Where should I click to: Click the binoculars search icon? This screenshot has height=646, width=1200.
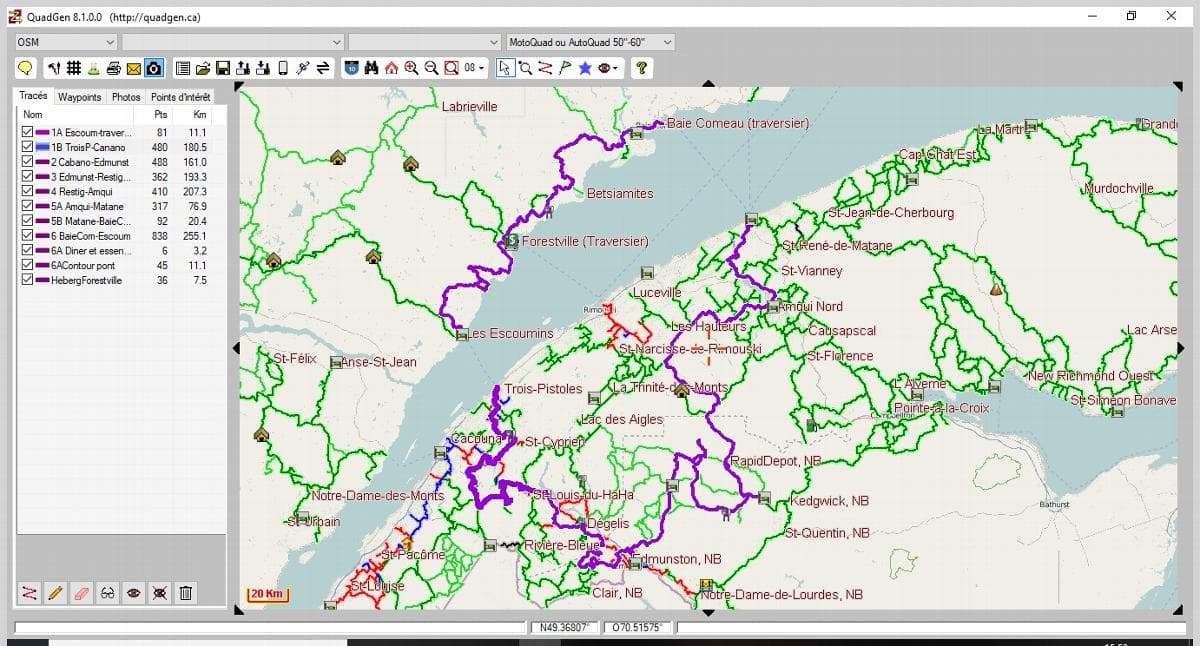[372, 68]
